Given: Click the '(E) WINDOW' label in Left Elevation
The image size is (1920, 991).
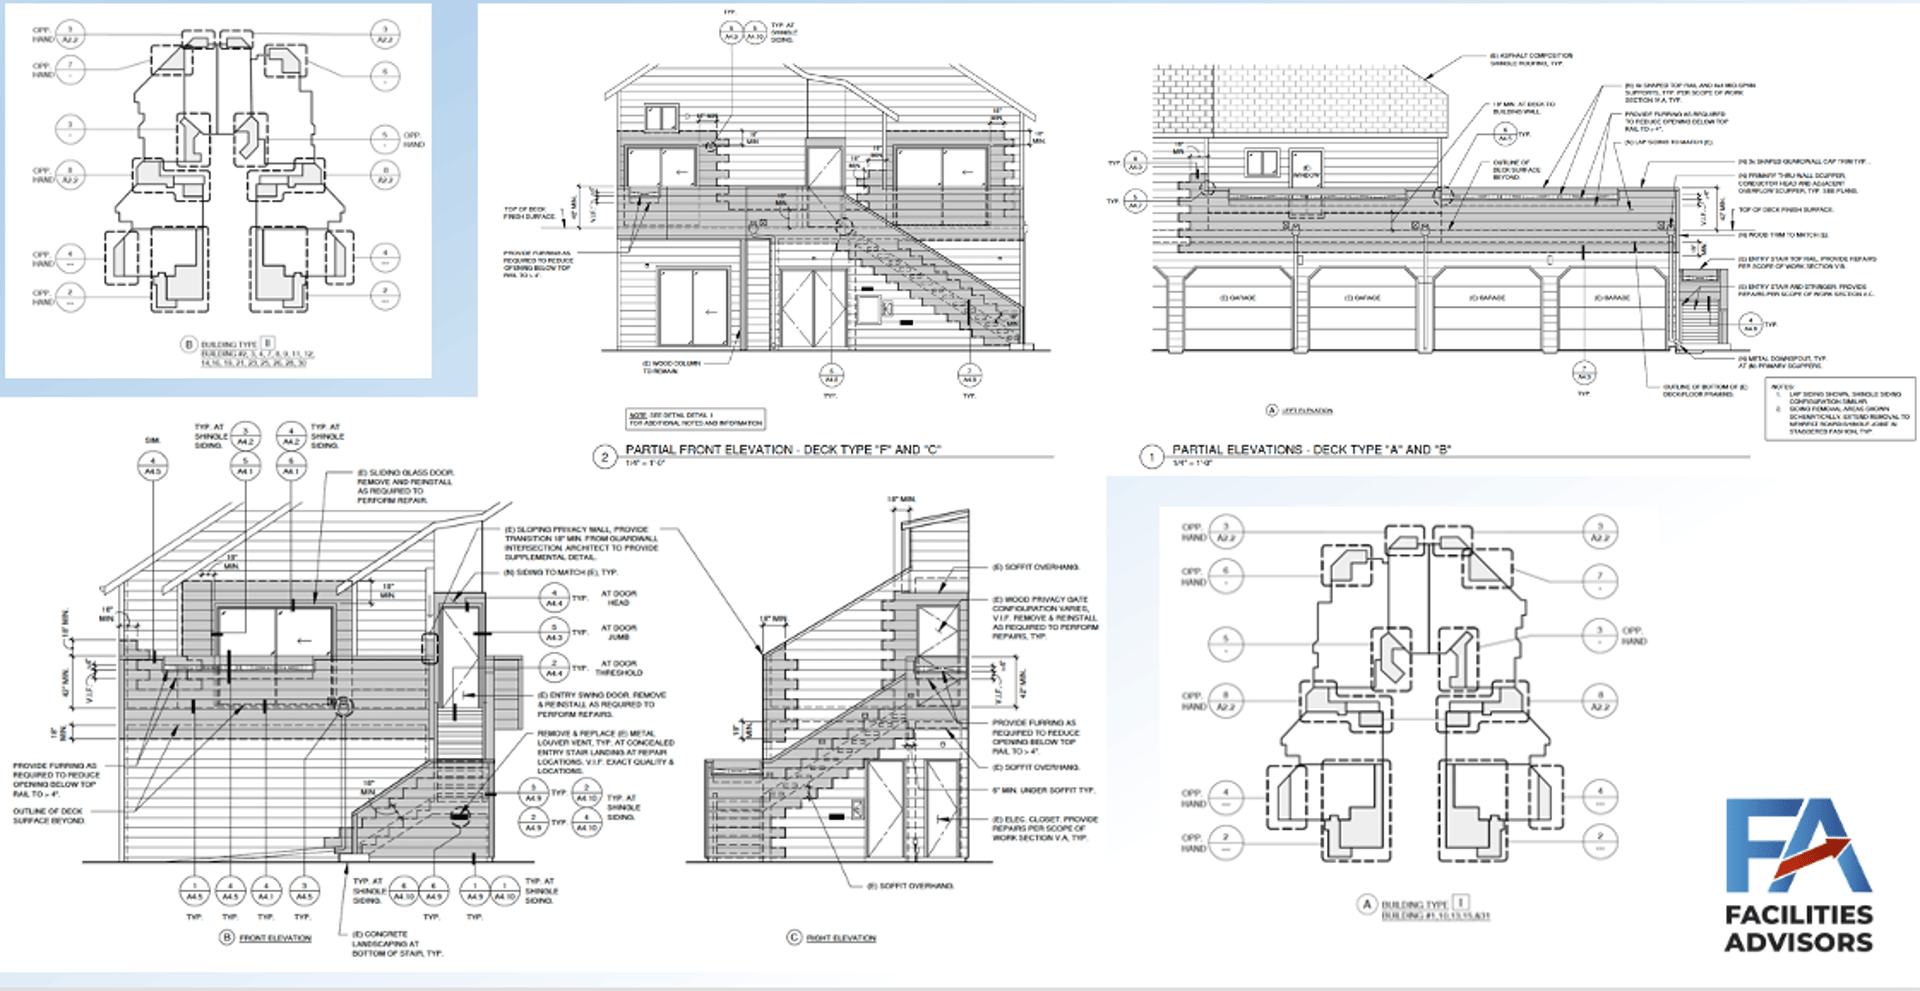Looking at the screenshot, I should click(1306, 172).
